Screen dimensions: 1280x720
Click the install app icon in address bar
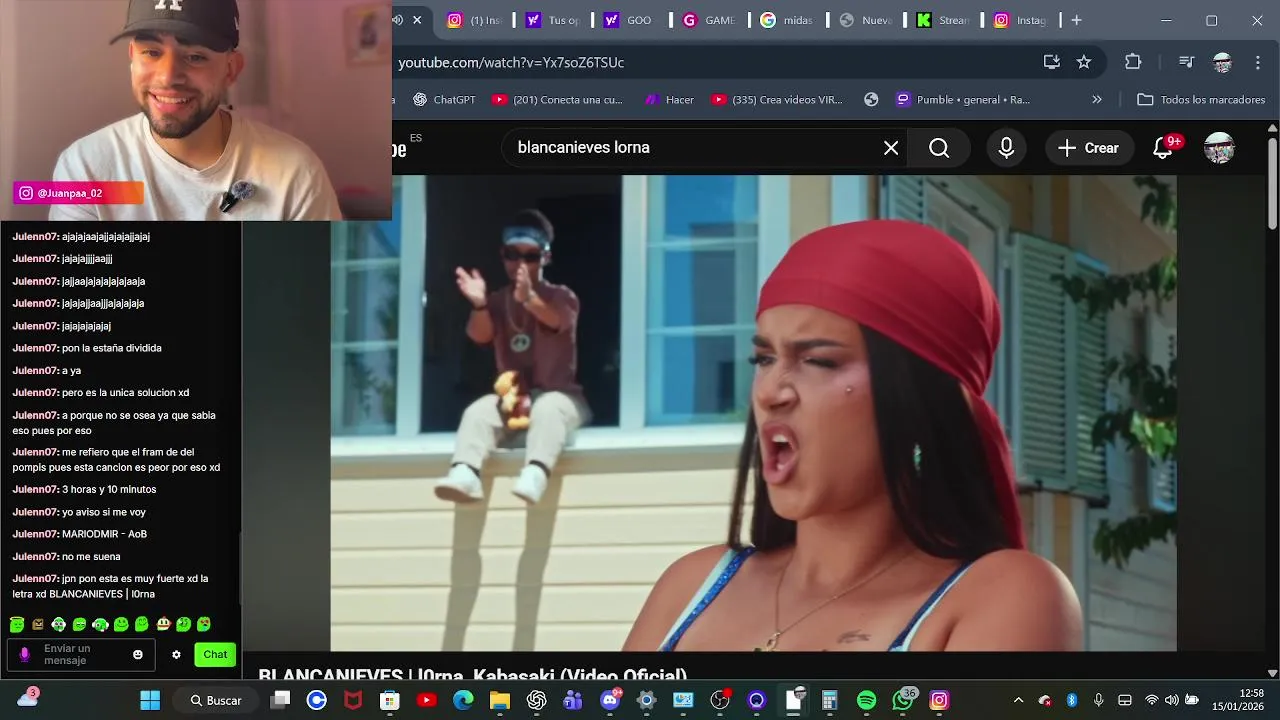tap(1052, 62)
